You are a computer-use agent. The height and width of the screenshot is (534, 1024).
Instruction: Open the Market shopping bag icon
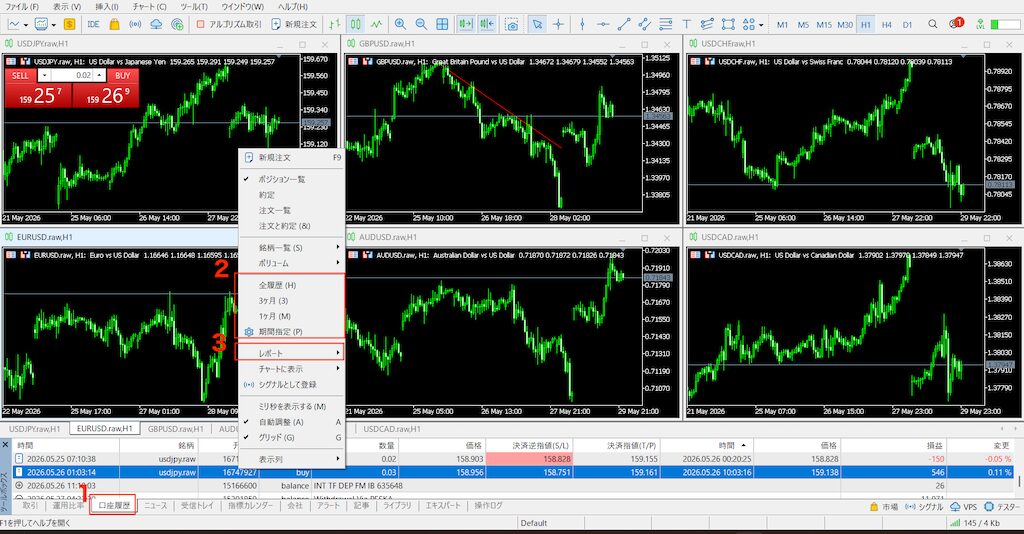click(x=114, y=24)
